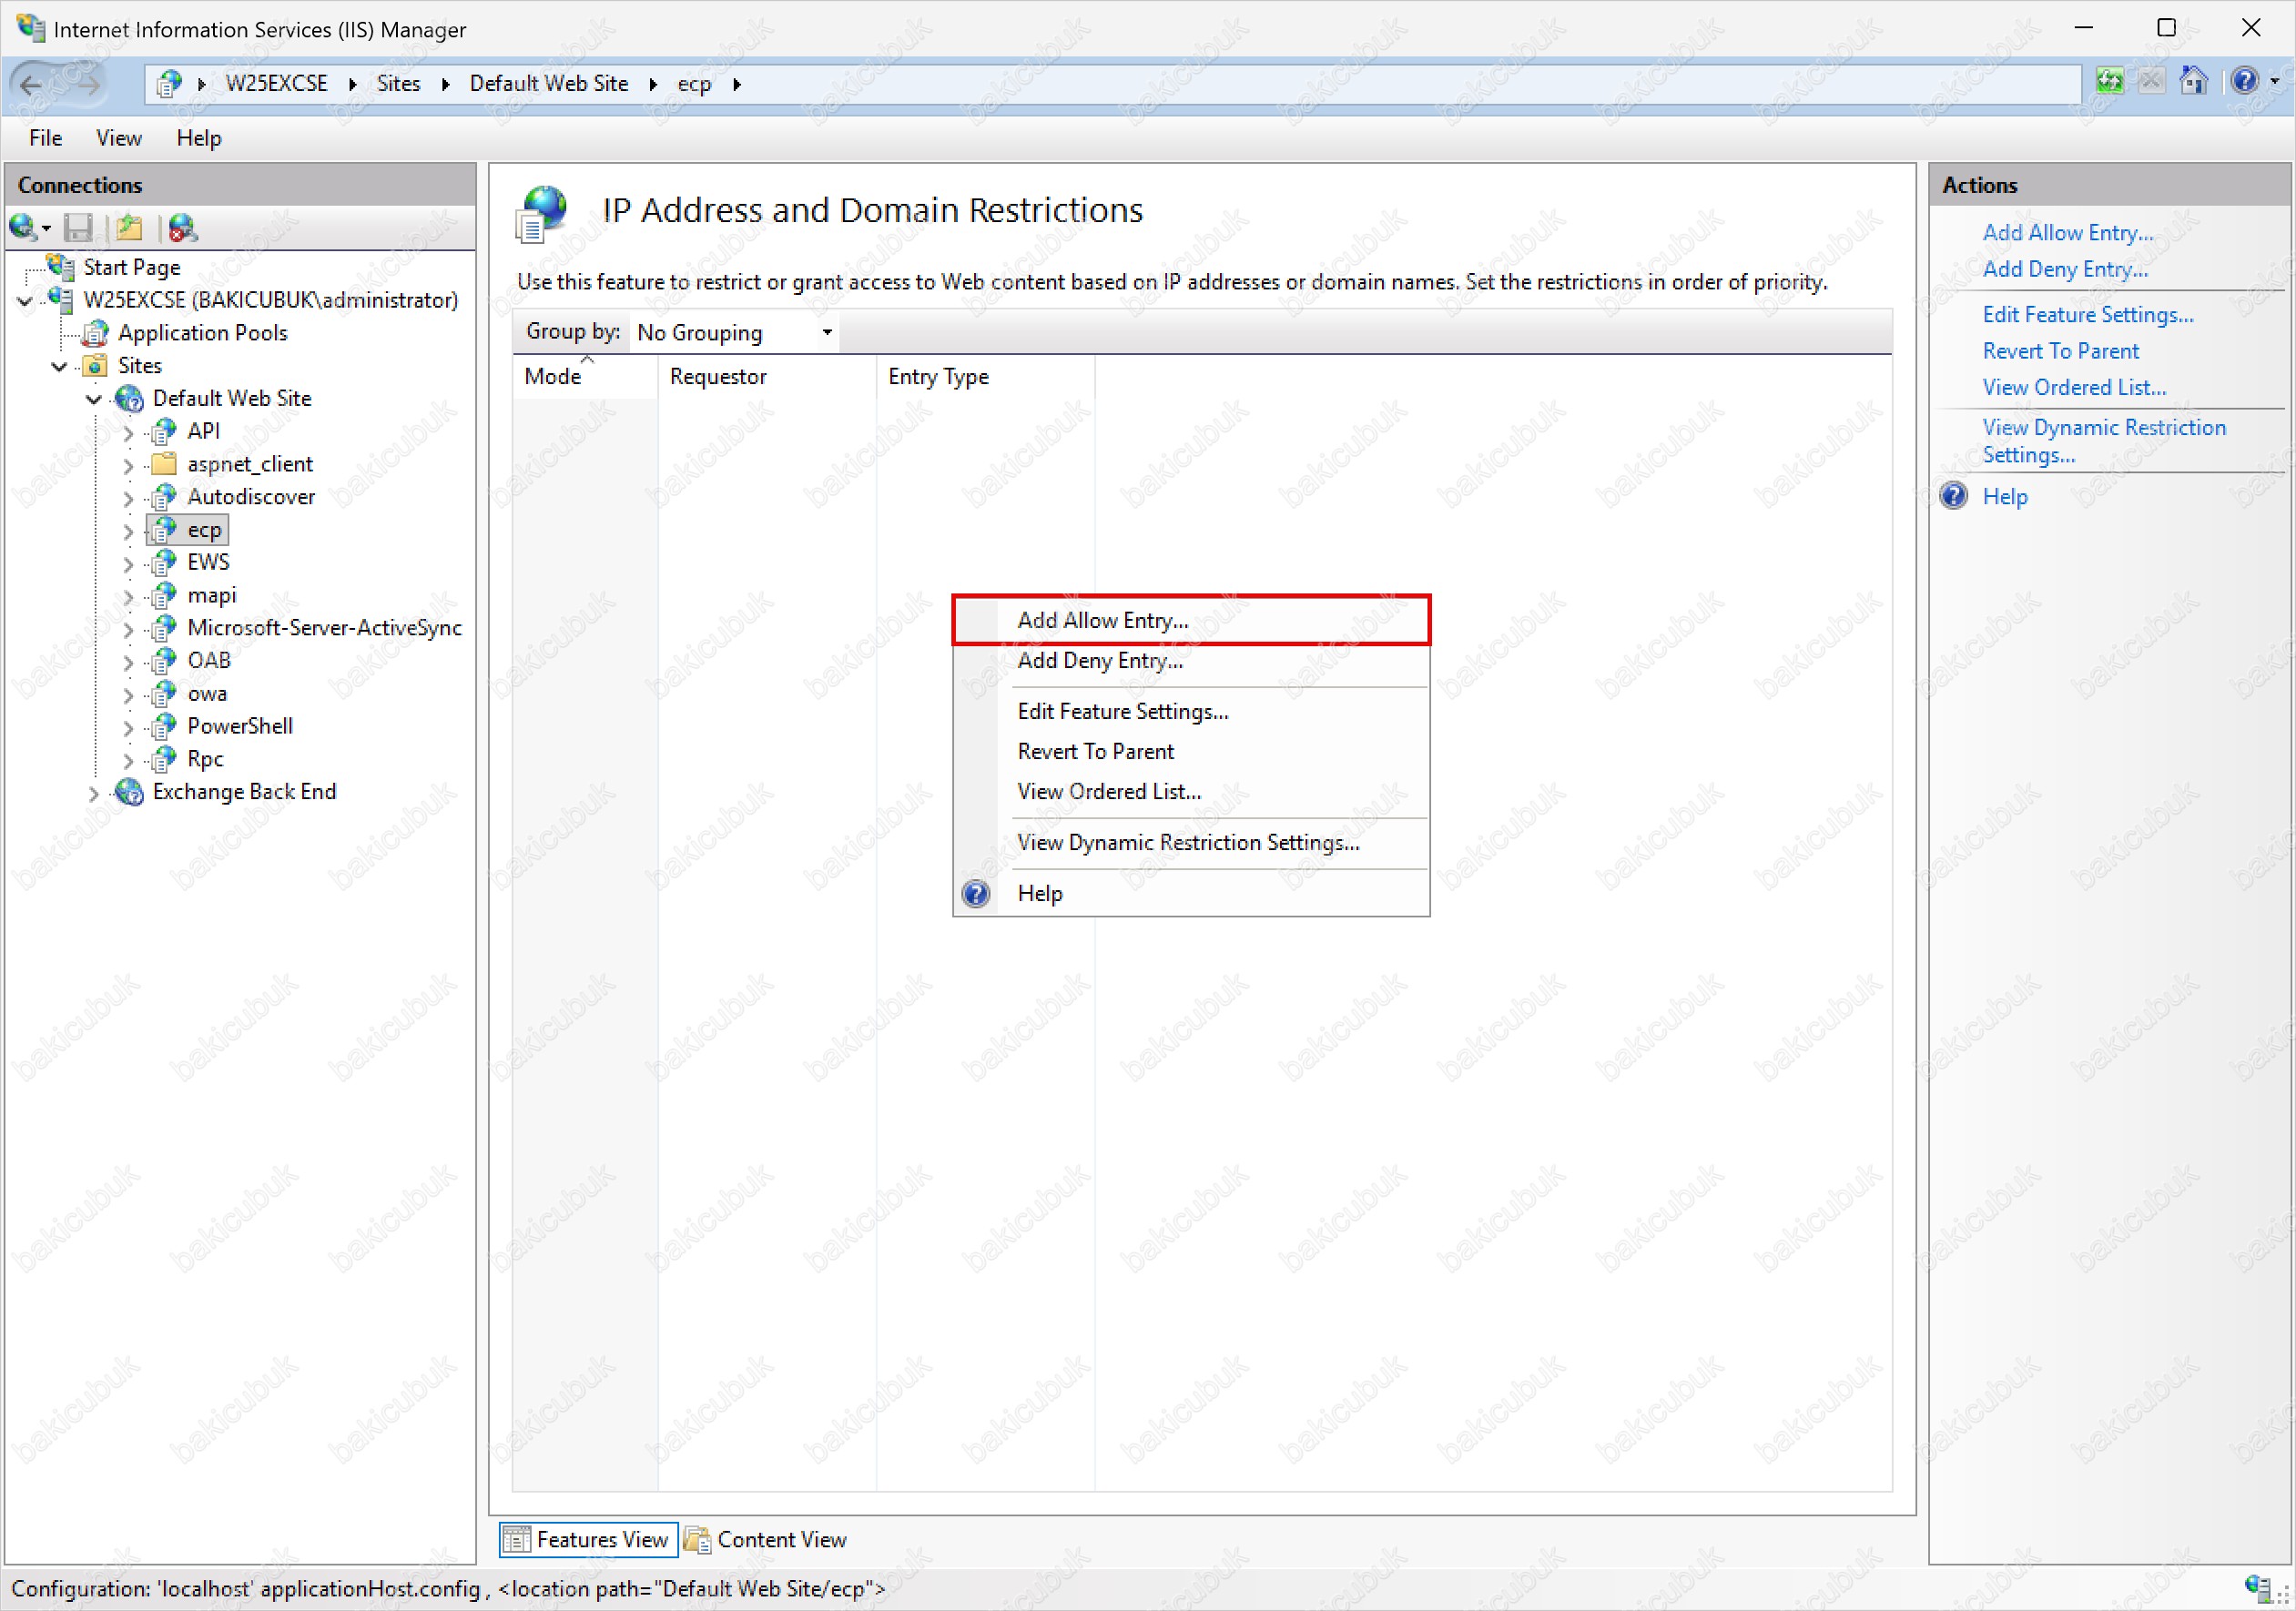Open the address bar Help dropdown arrow

[x=2274, y=82]
